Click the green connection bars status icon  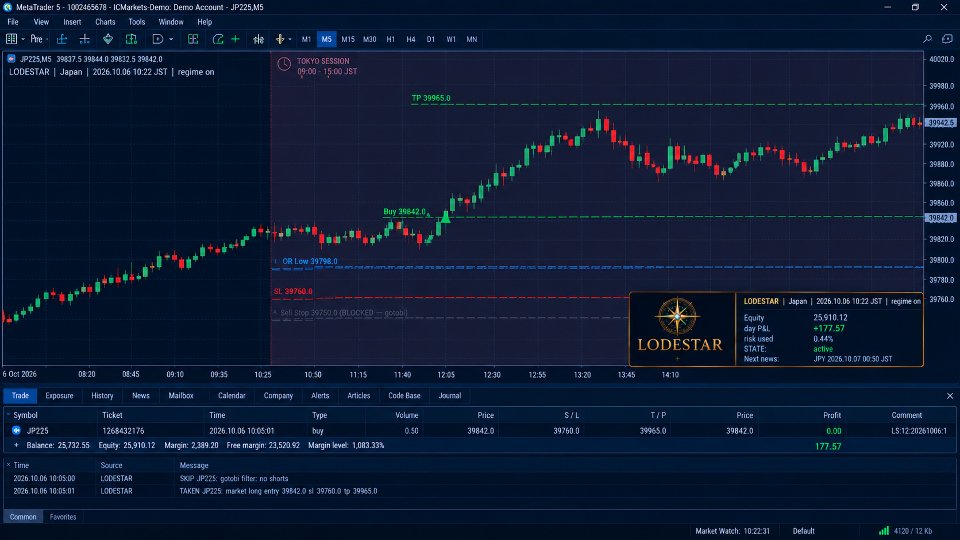883,531
